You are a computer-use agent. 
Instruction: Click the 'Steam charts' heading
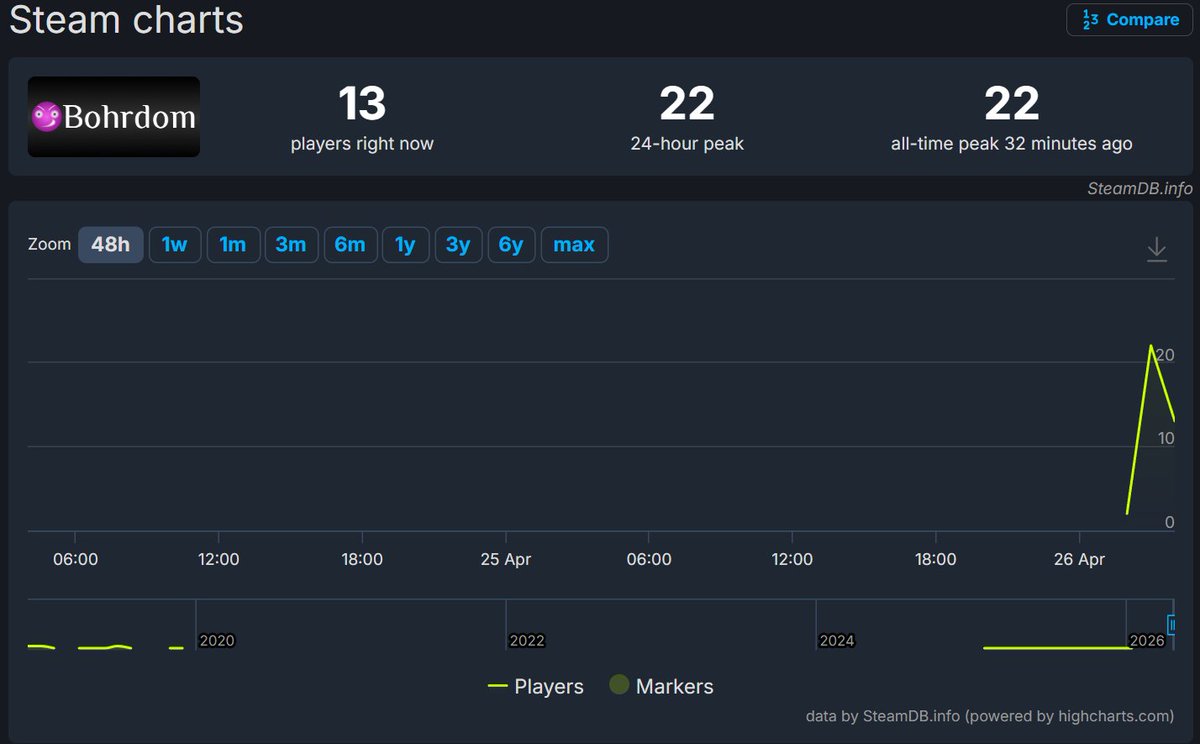tap(126, 20)
